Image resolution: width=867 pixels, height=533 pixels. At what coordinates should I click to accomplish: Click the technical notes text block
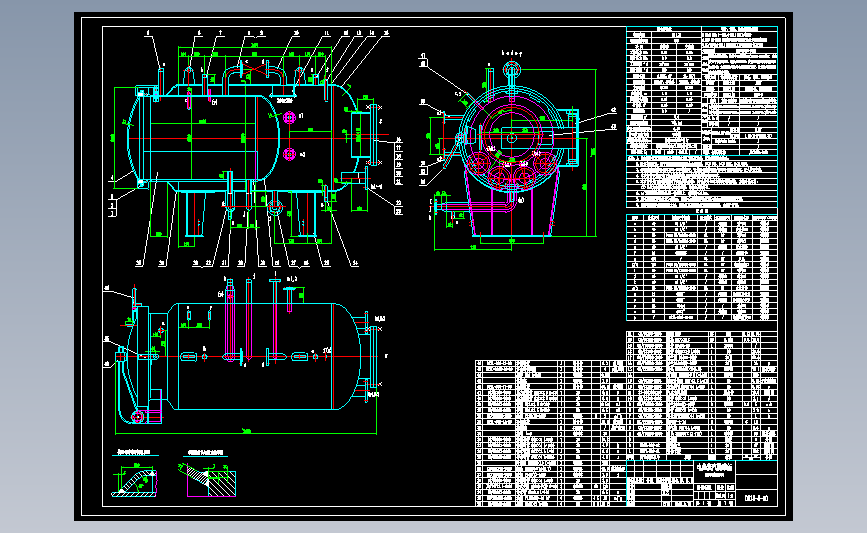tap(702, 182)
